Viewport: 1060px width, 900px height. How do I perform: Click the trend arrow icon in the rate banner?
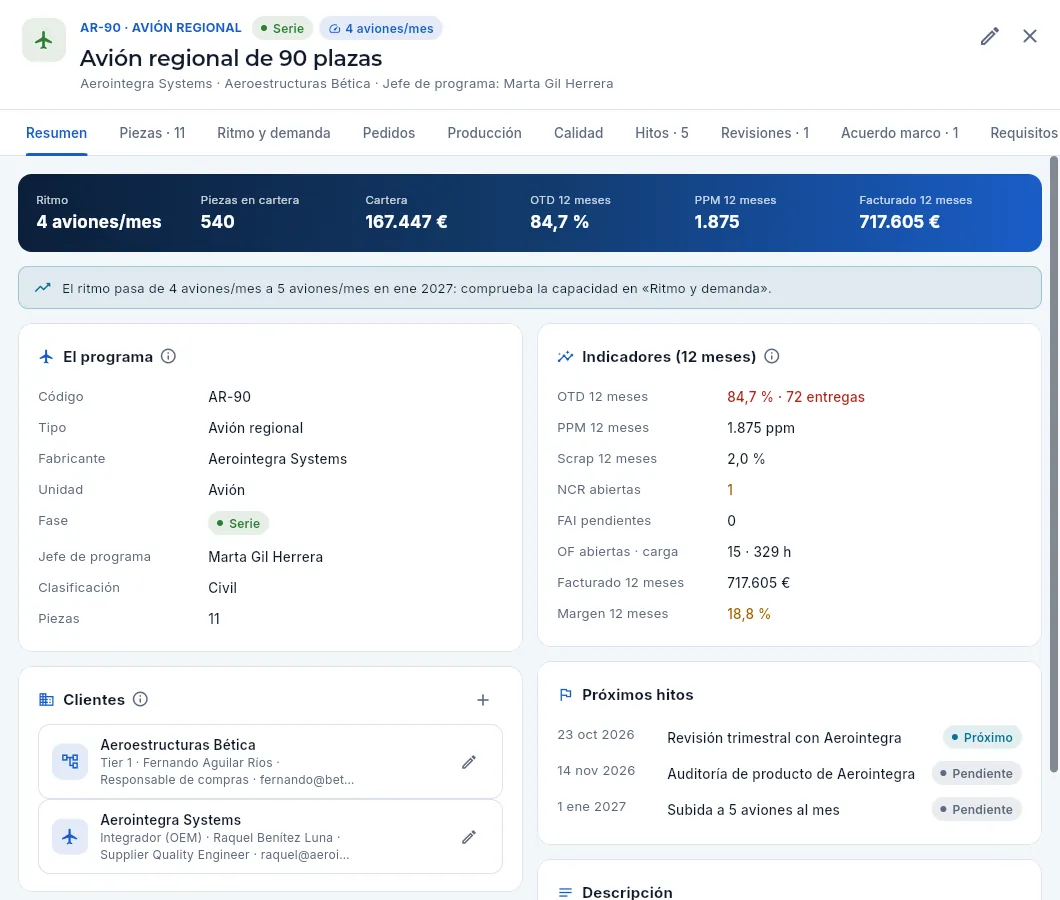tap(43, 288)
